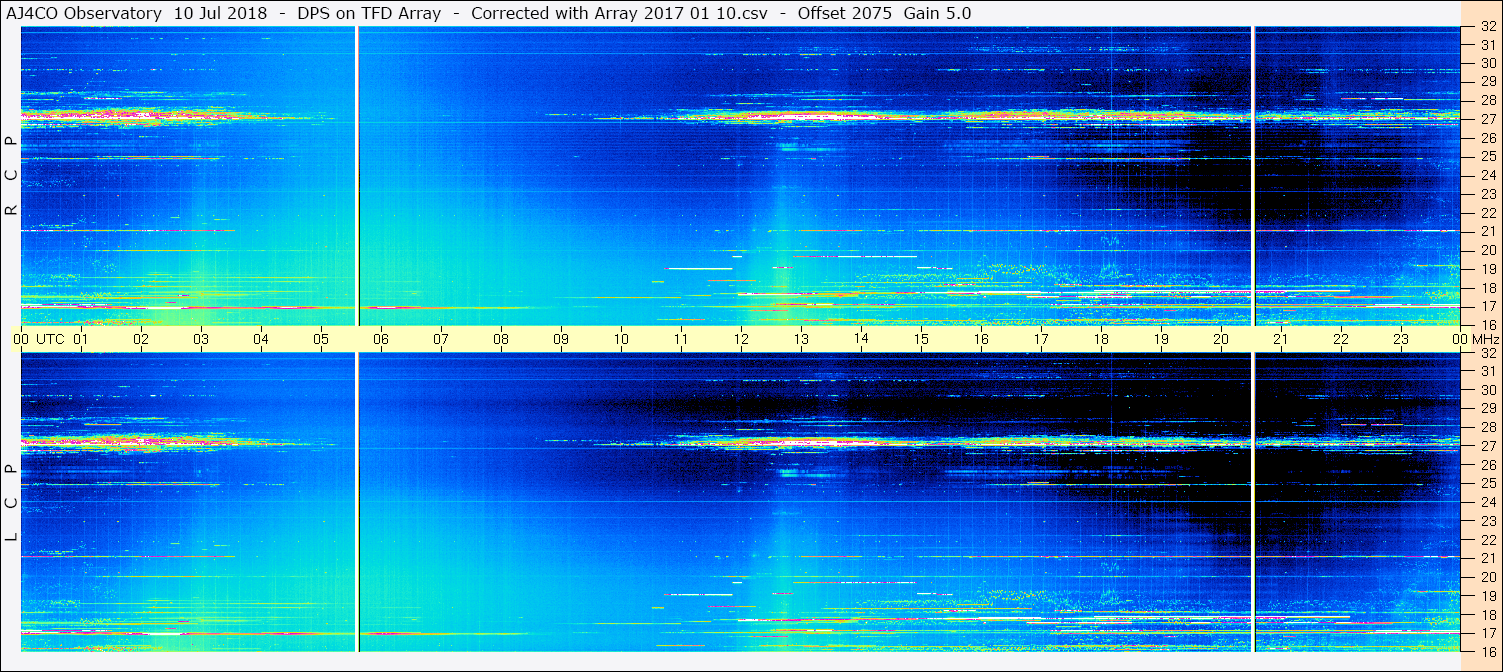Select 27 MHz tick on LCP frequency scale

(1487, 446)
